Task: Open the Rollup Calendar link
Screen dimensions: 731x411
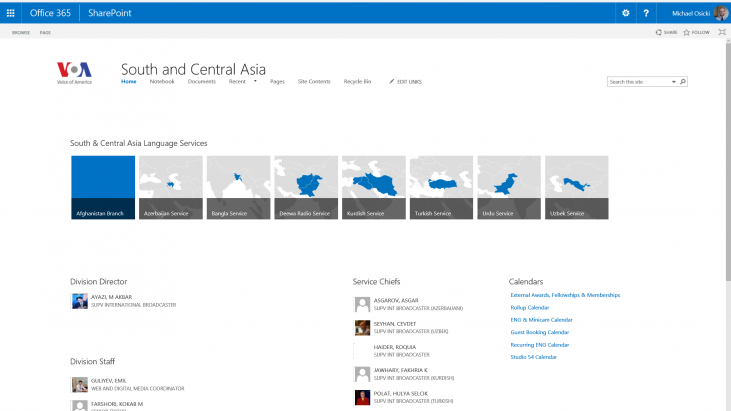Action: pos(530,308)
